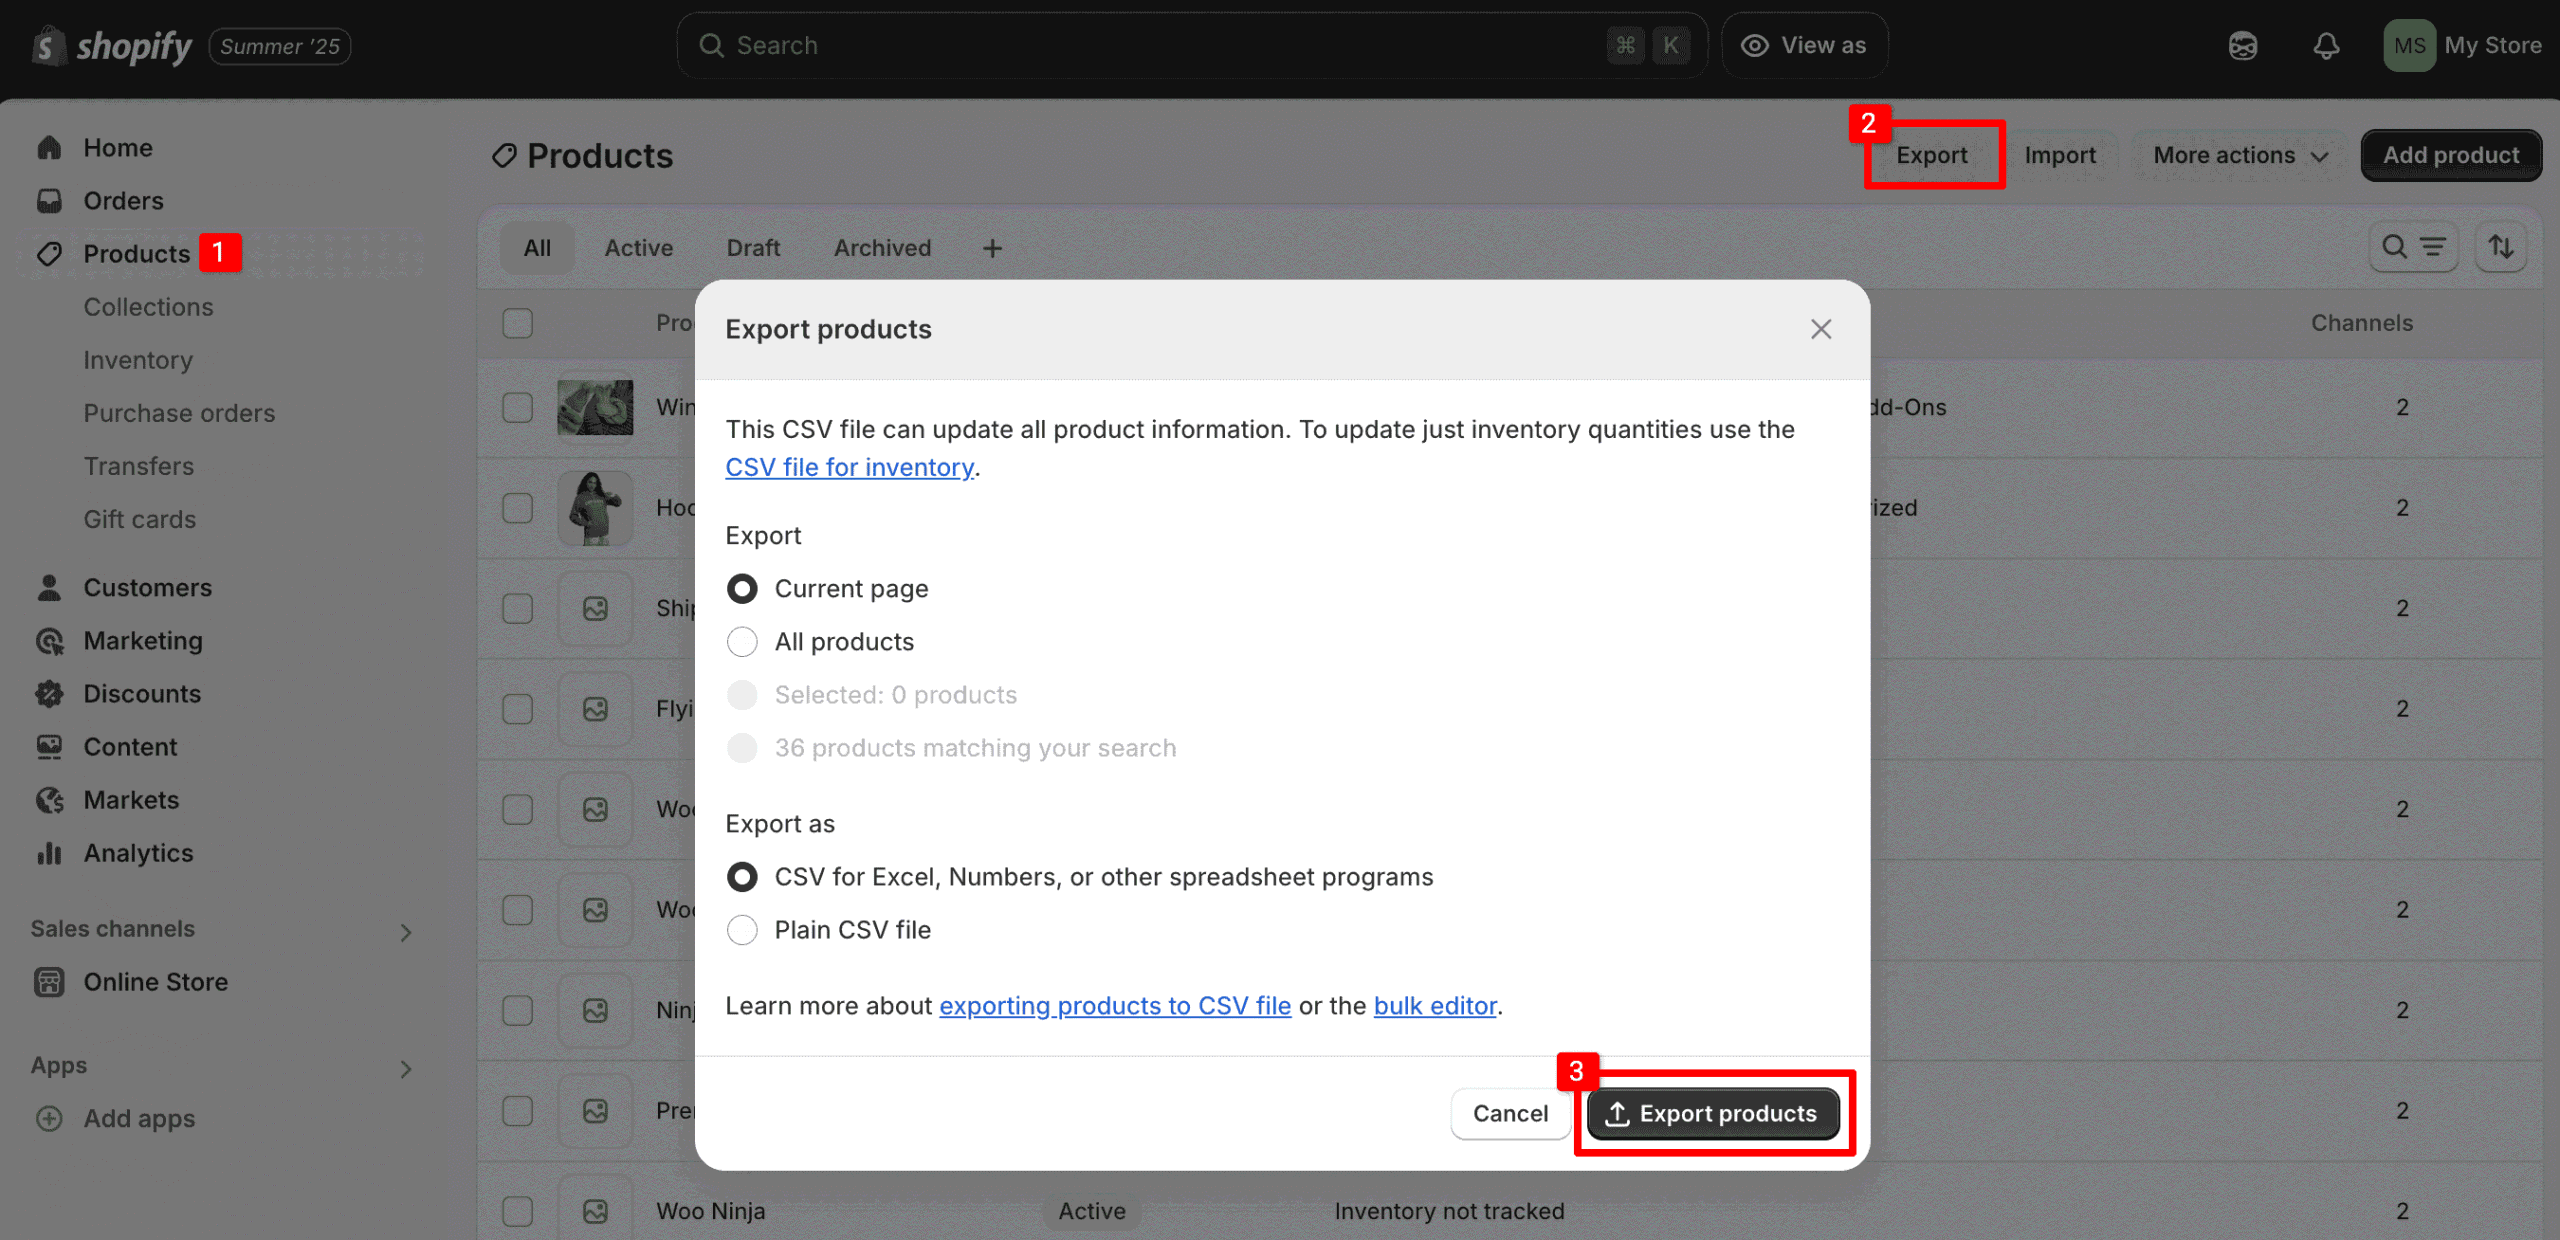Open Gift cards in the sidebar

click(x=139, y=519)
